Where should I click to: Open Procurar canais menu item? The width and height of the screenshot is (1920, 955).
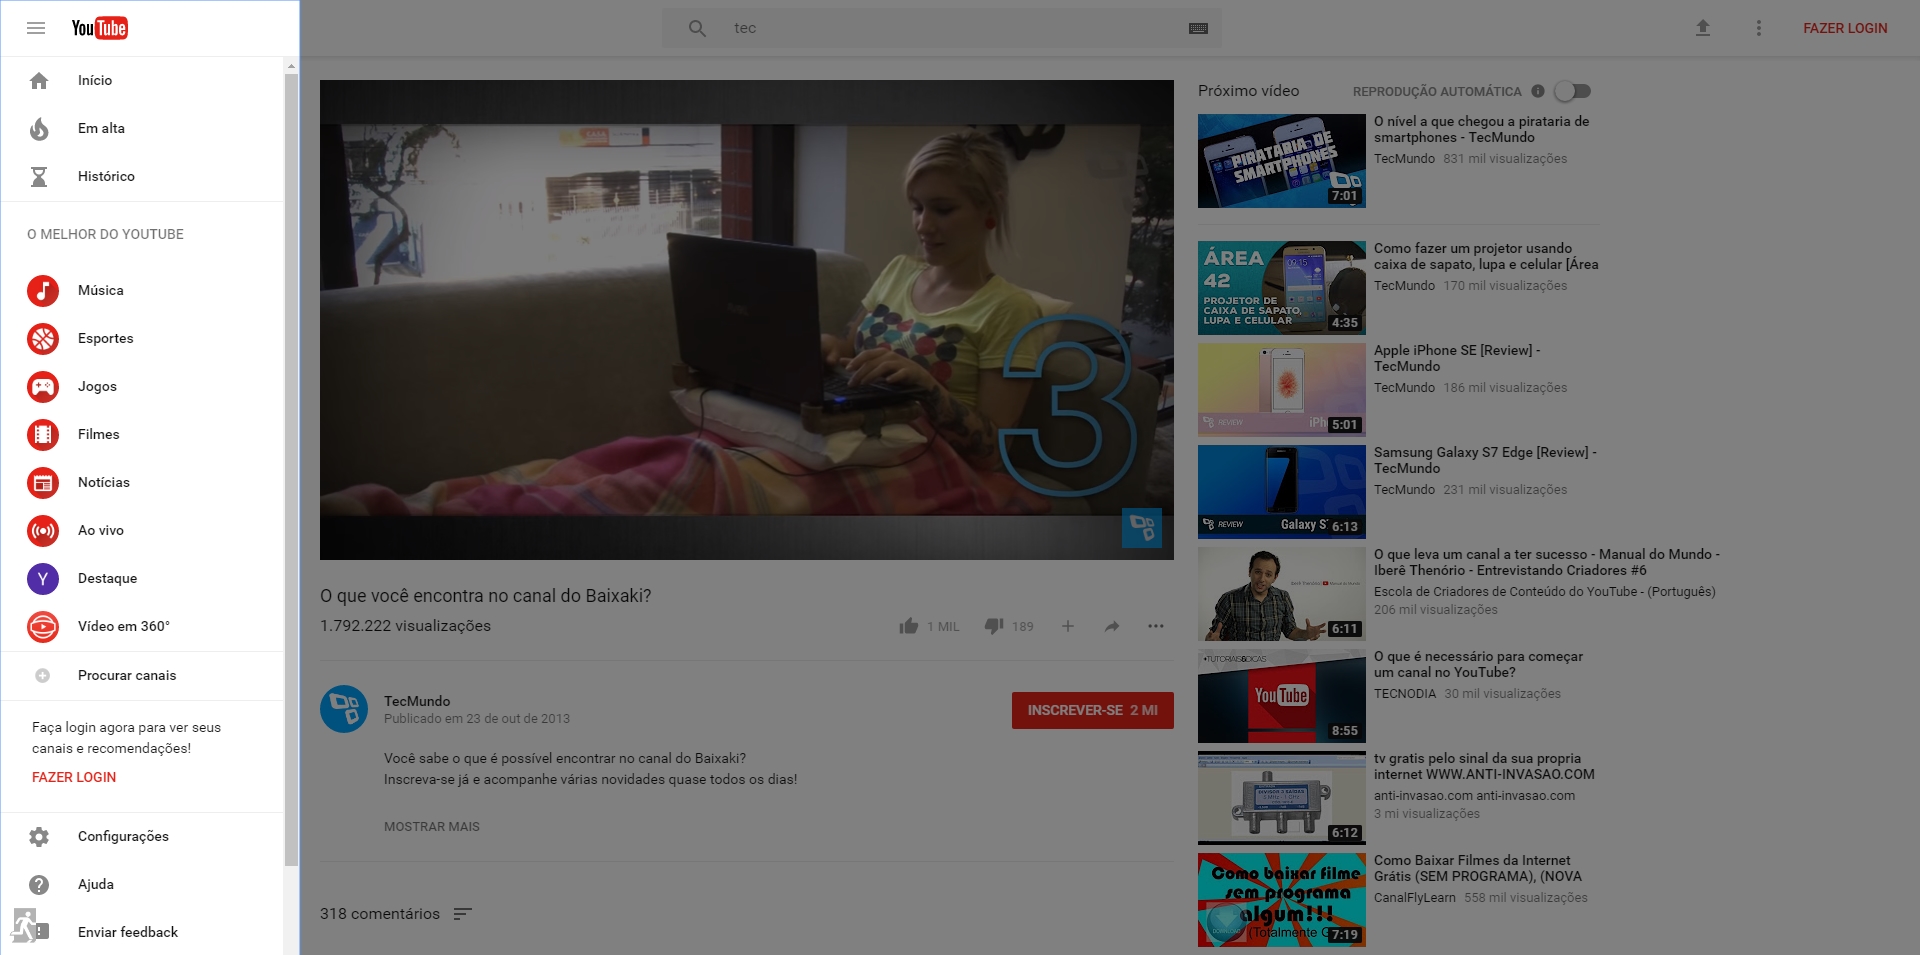[142, 676]
